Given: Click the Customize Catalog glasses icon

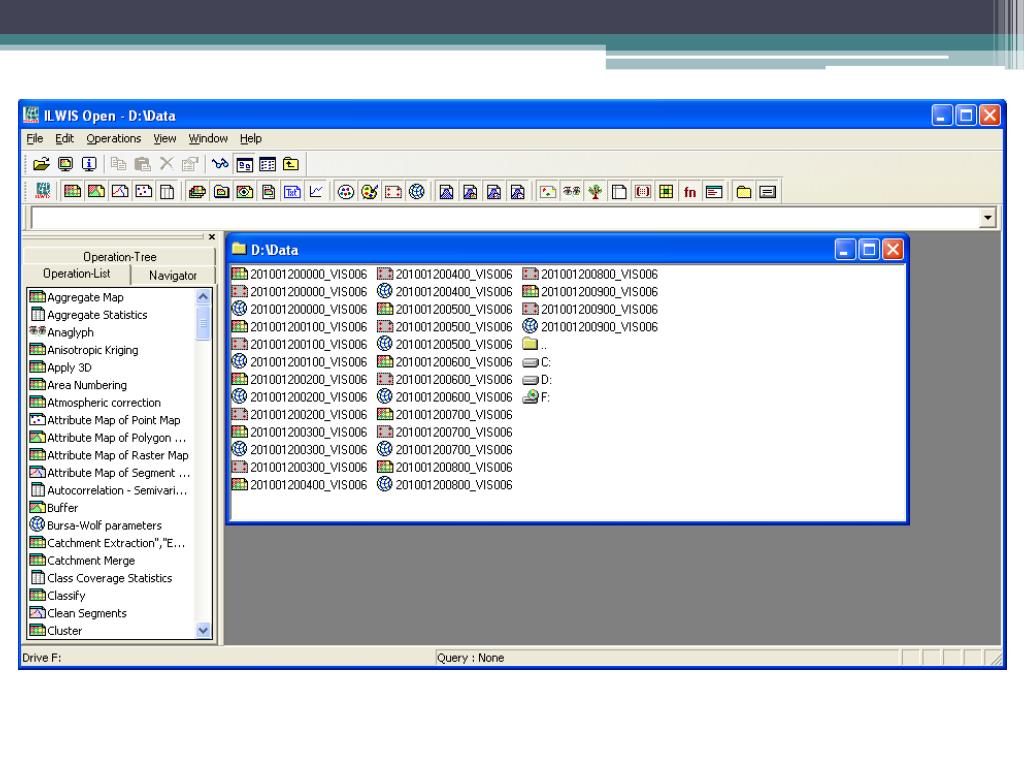Looking at the screenshot, I should point(221,164).
